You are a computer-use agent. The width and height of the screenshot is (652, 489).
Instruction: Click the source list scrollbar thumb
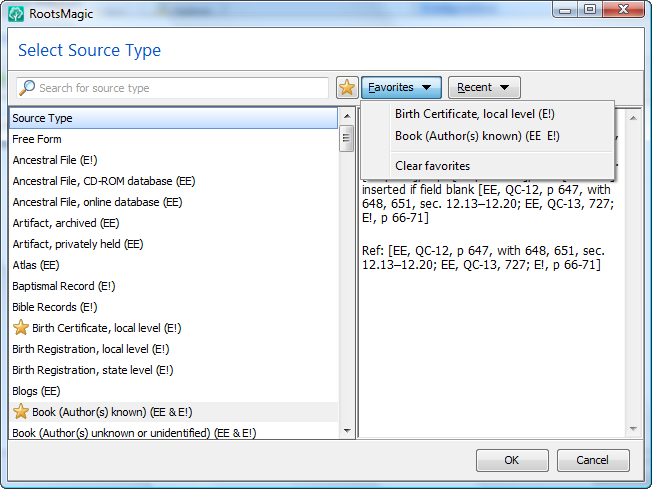coord(346,139)
